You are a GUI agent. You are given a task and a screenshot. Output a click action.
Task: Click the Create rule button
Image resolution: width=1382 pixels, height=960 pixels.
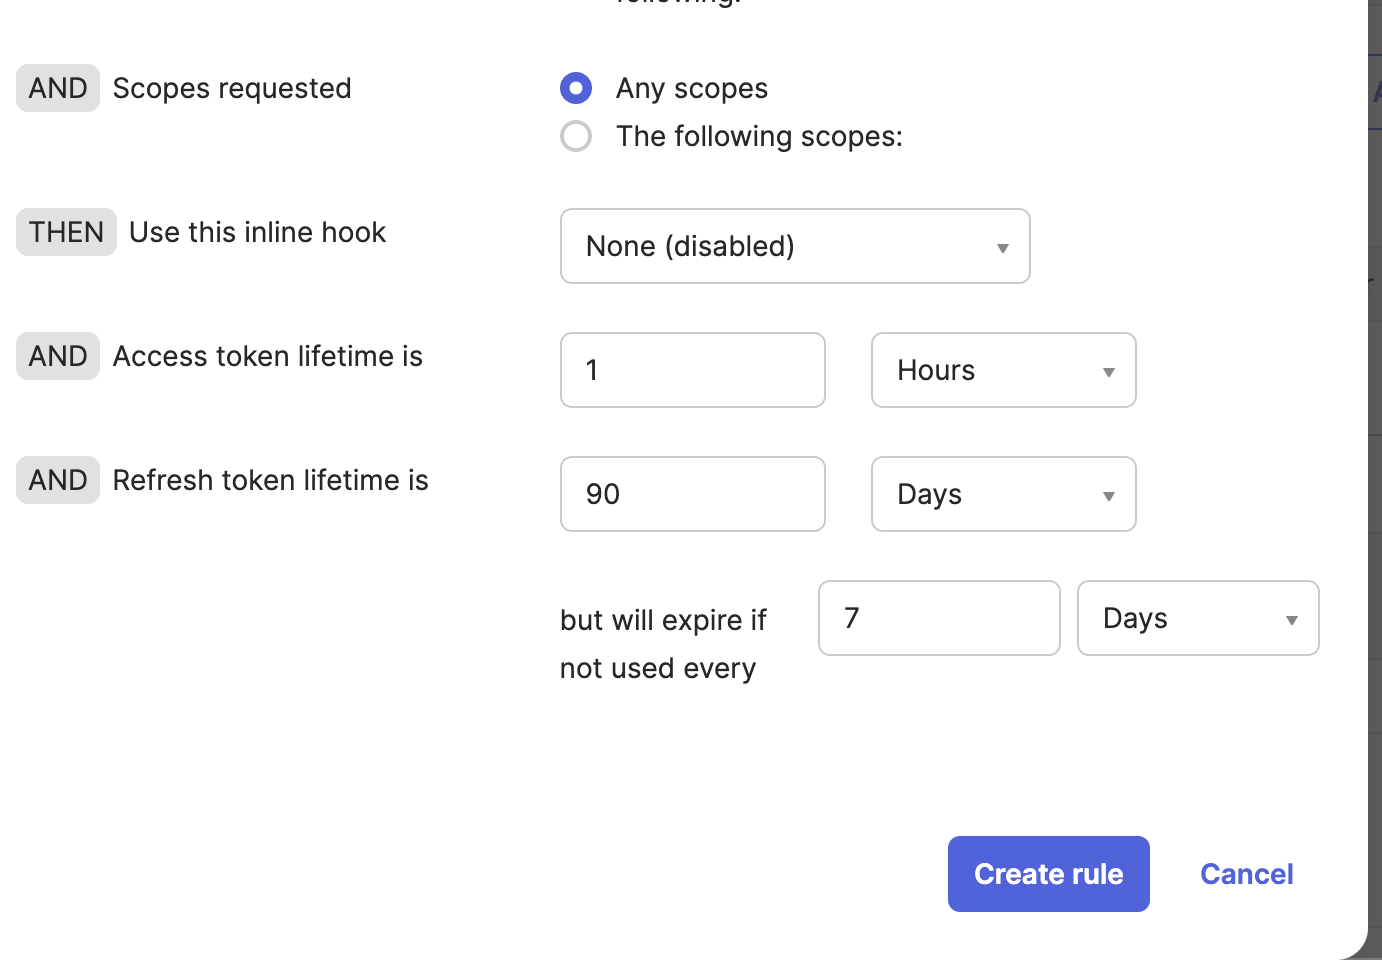[1048, 873]
